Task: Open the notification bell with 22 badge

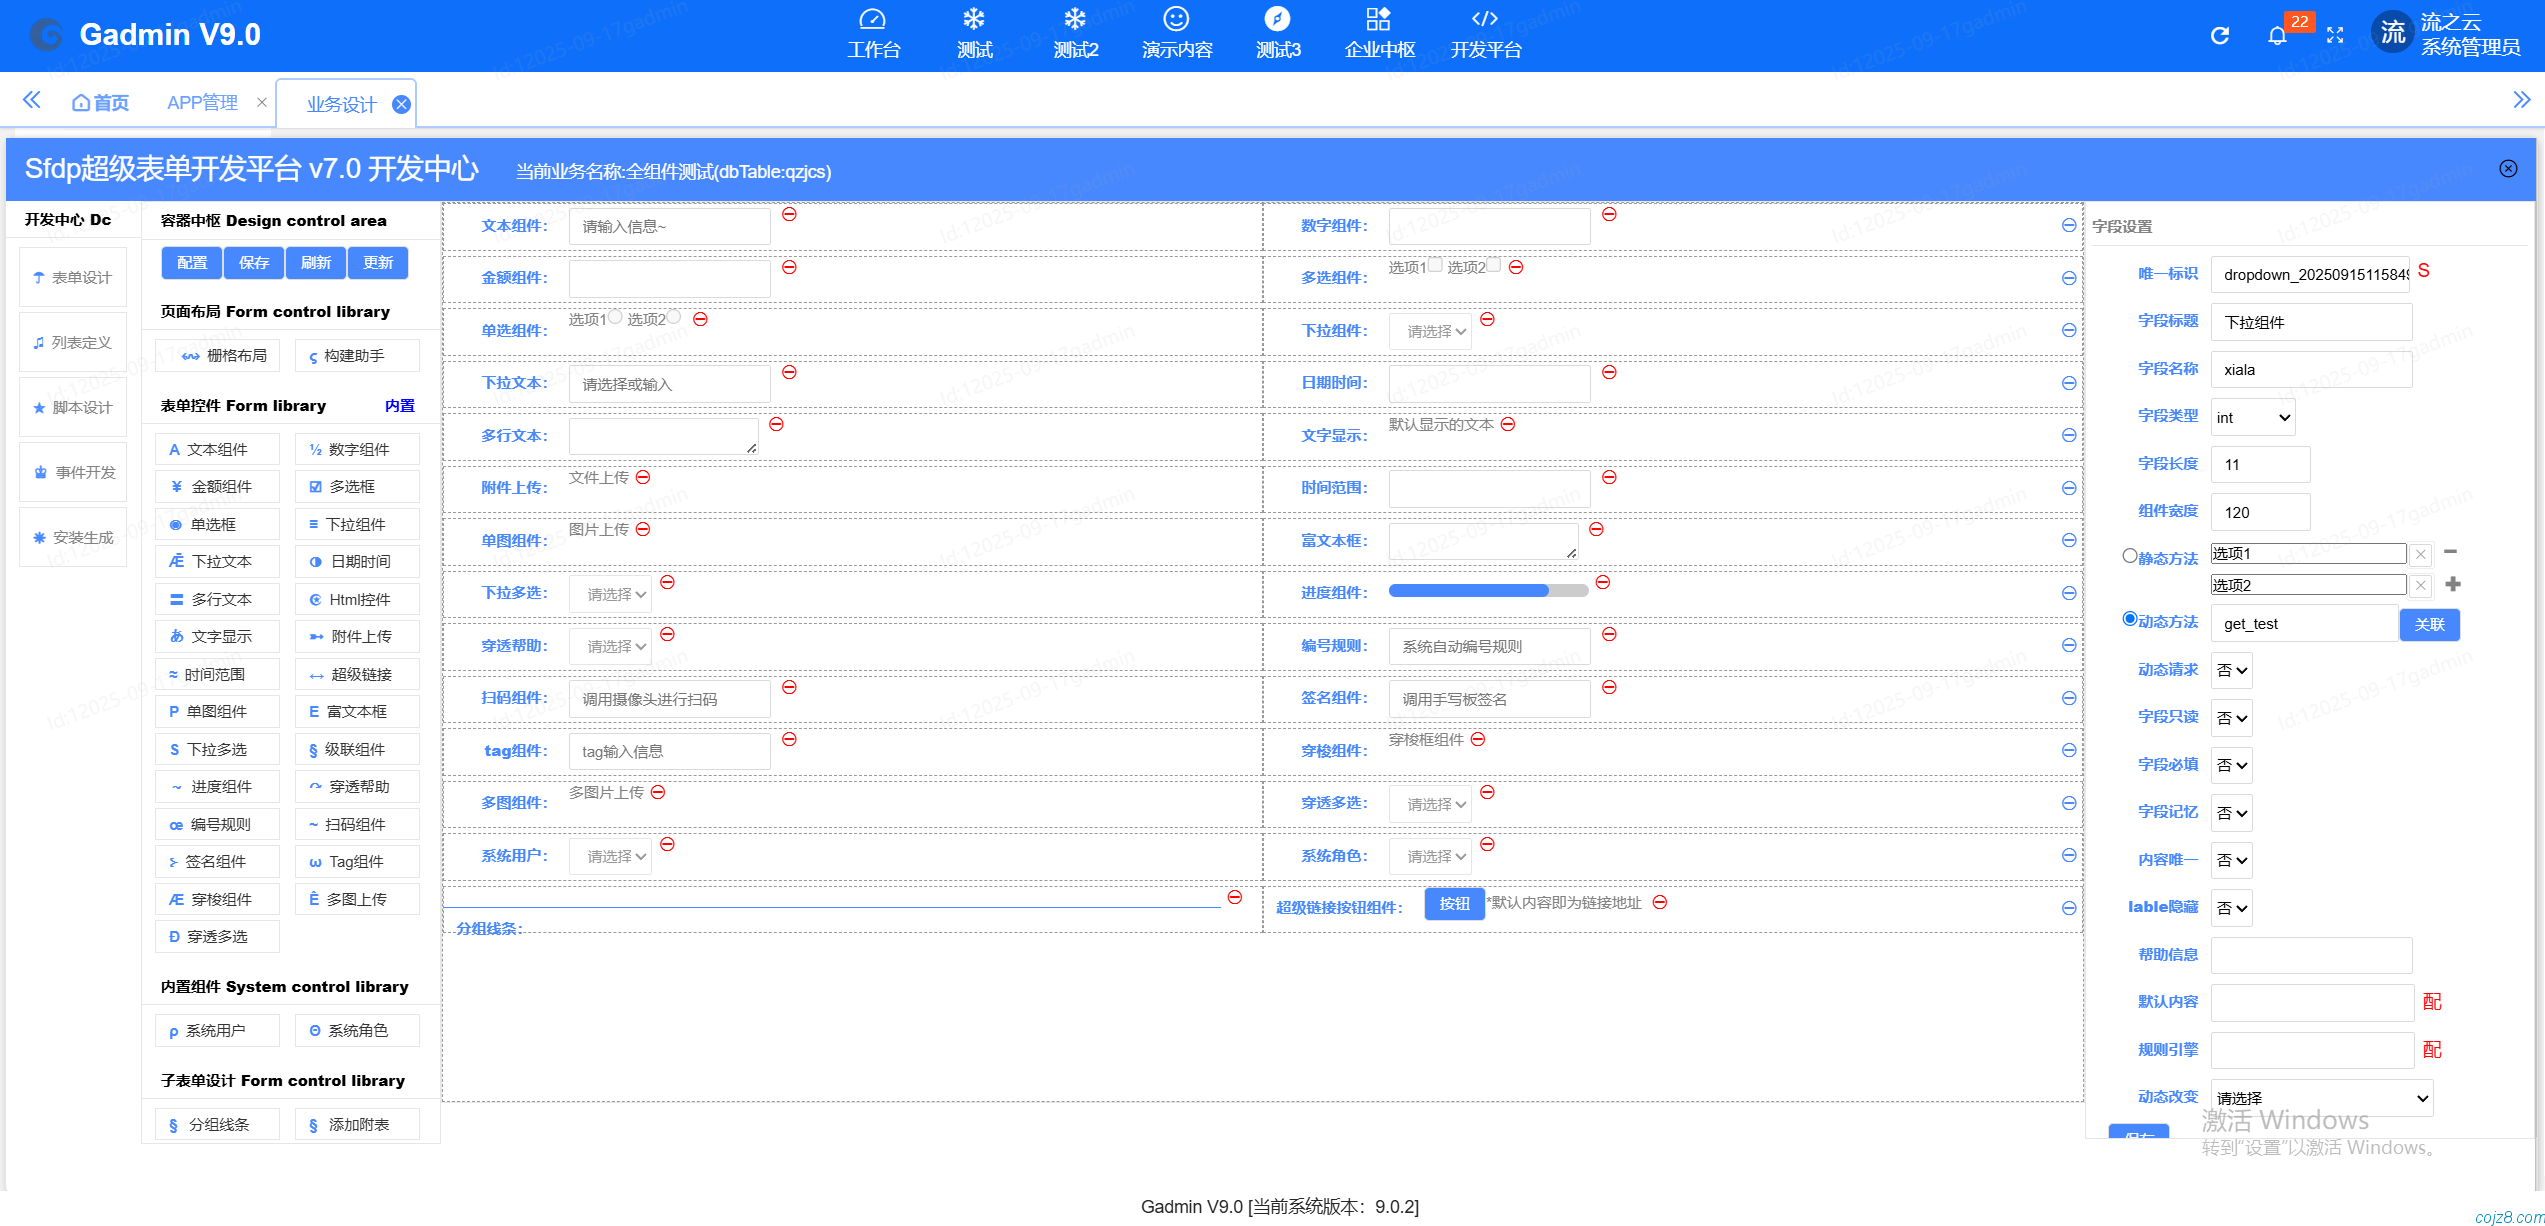Action: [2277, 36]
